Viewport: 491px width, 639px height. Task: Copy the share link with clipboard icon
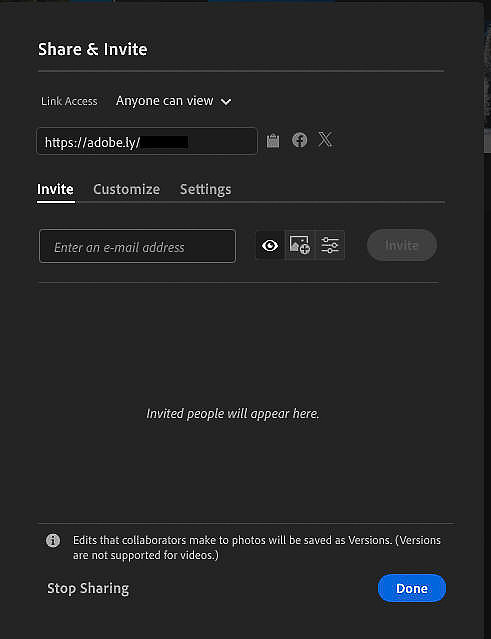273,141
